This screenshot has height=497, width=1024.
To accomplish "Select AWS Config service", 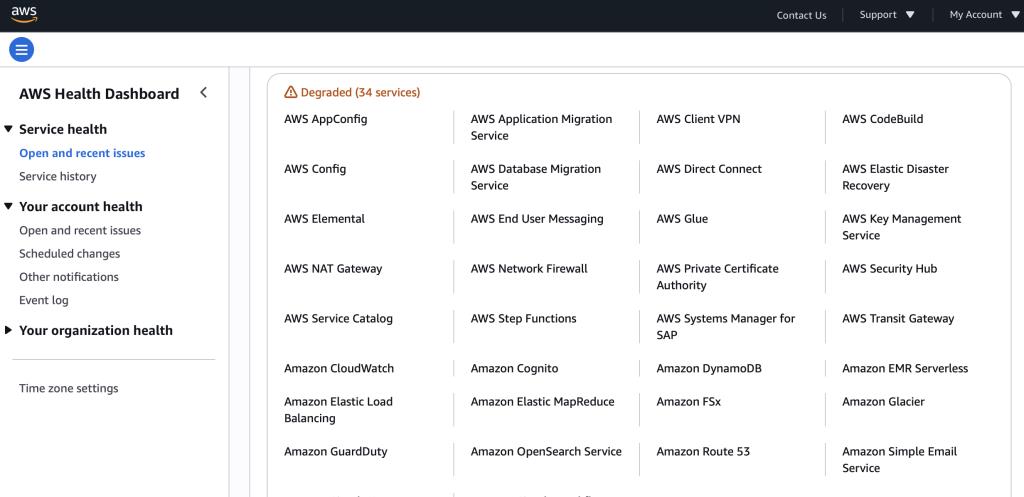I will [x=315, y=169].
